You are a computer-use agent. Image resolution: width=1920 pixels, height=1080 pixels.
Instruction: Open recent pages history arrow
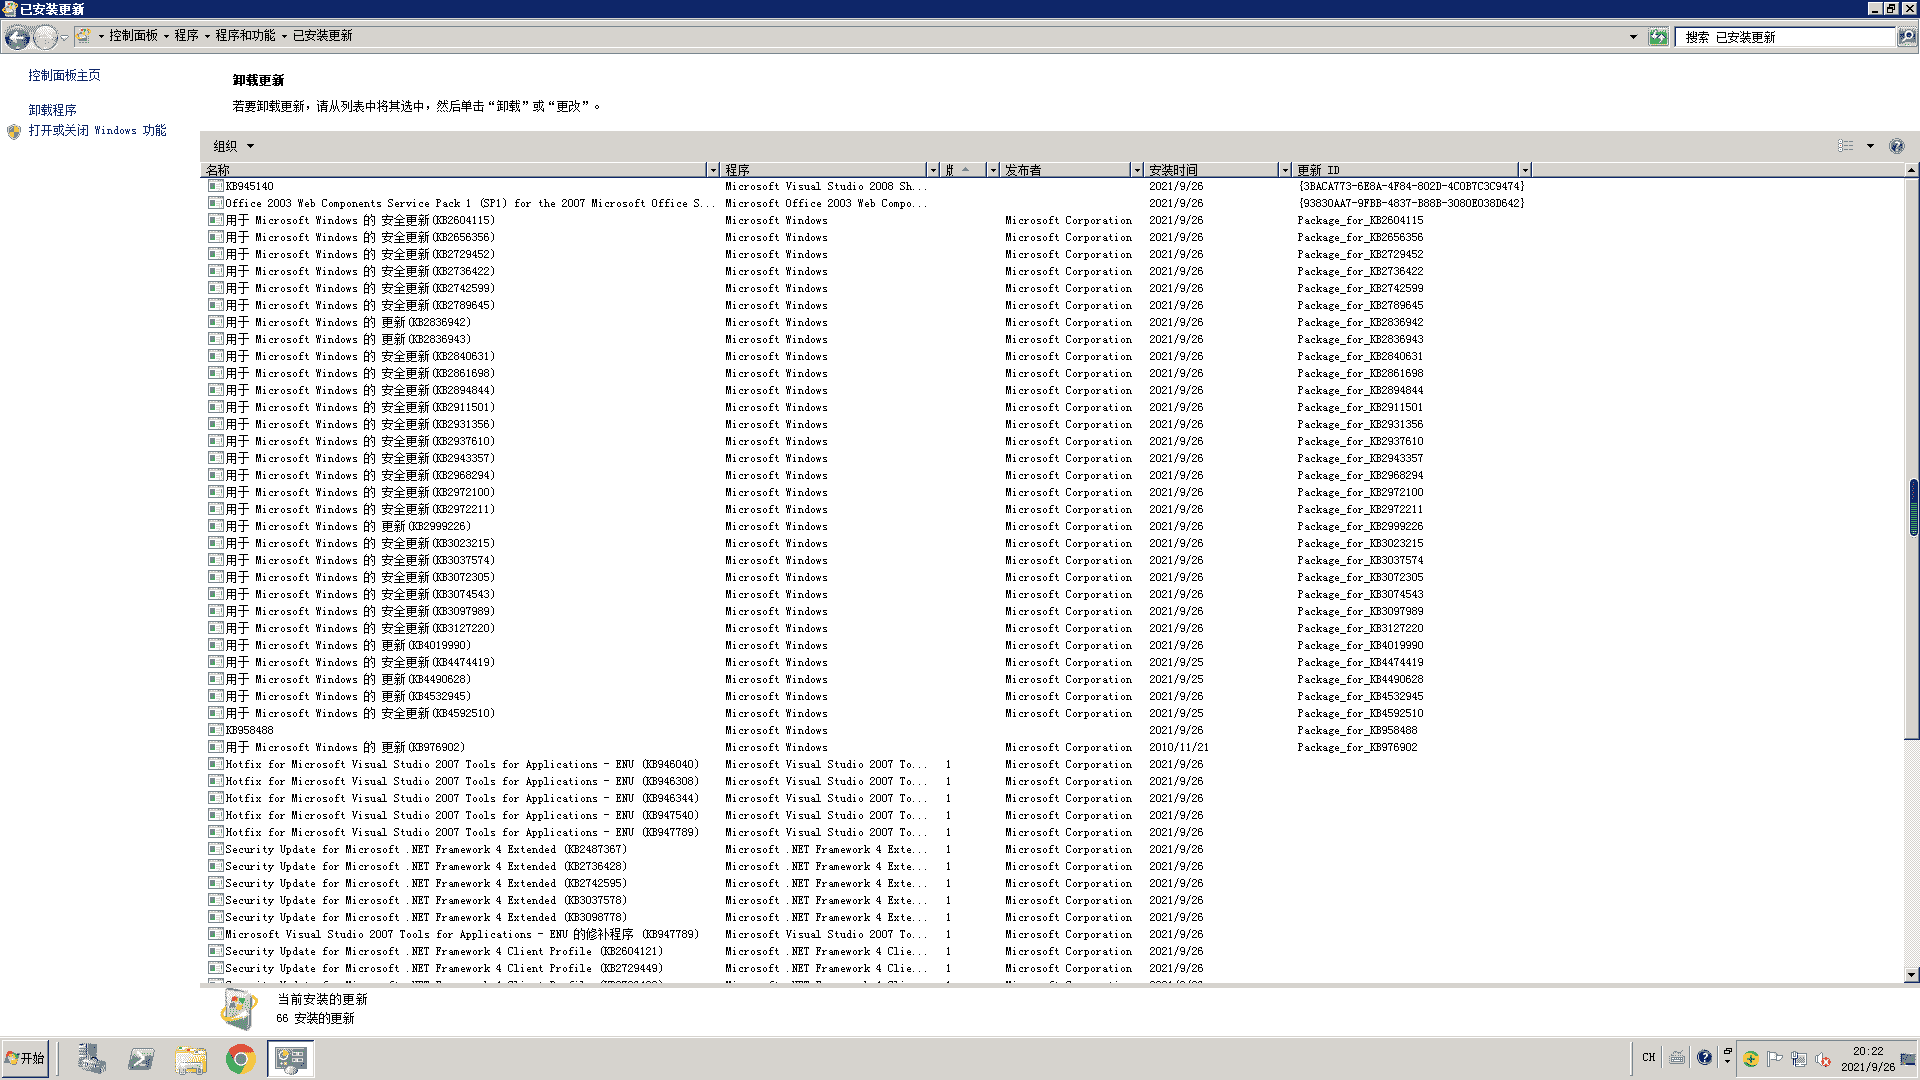64,37
